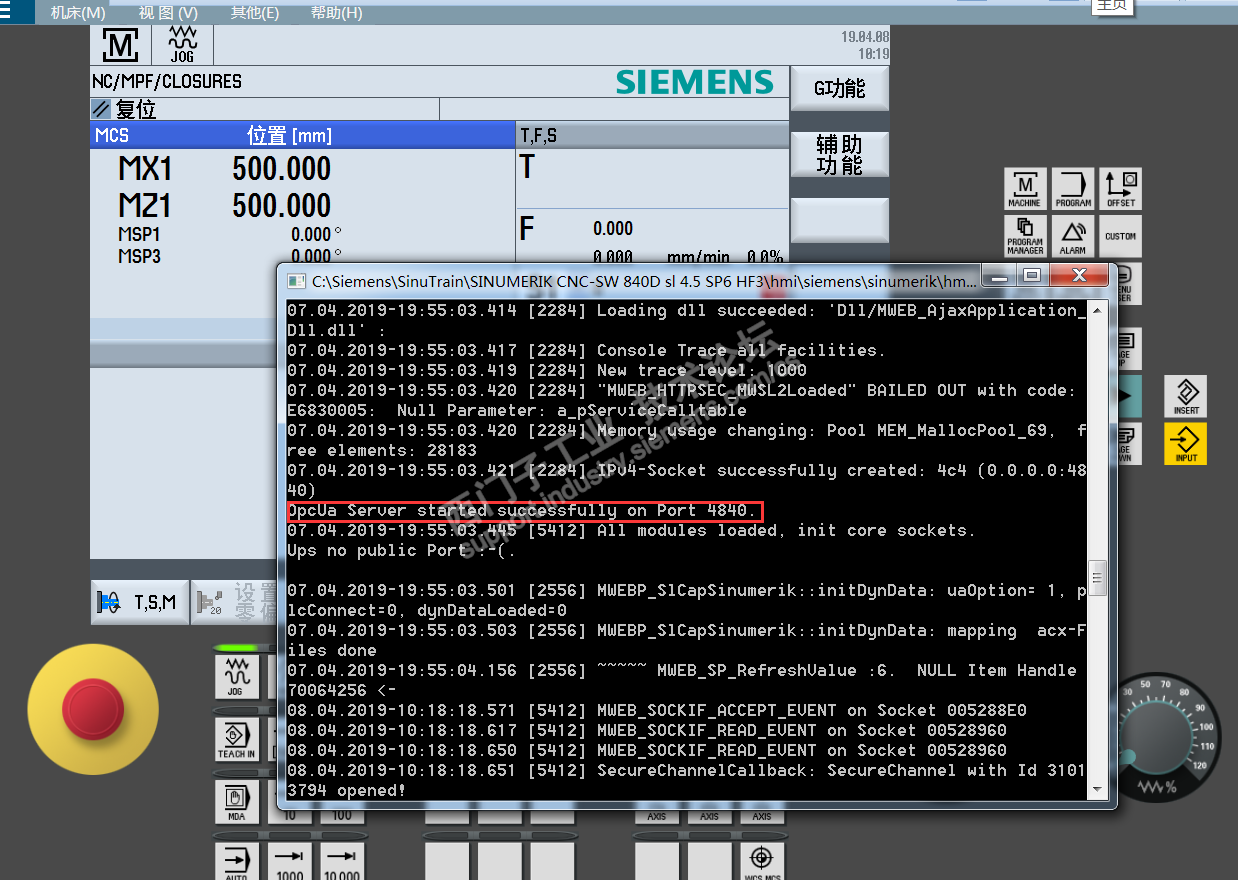Select JOG mode on machine control panel
1238x880 pixels.
[236, 677]
